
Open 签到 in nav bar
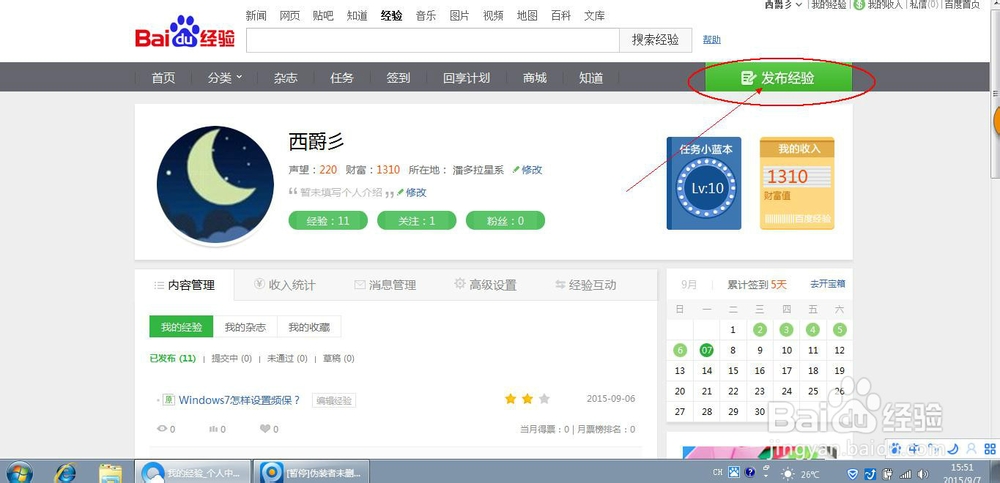pos(398,78)
